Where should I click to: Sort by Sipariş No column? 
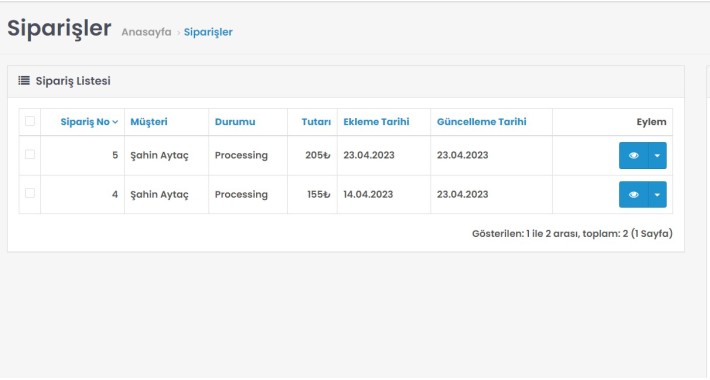pos(85,122)
